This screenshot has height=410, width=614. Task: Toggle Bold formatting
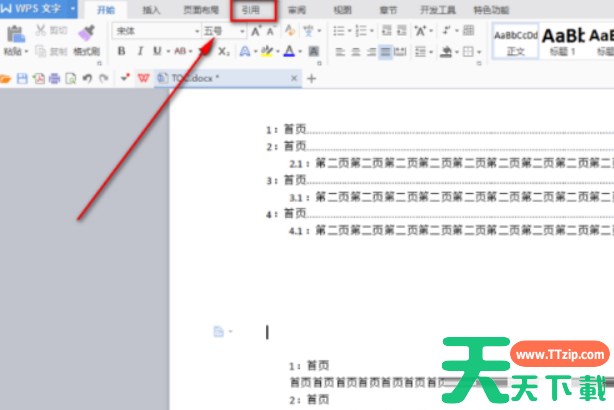(x=121, y=51)
